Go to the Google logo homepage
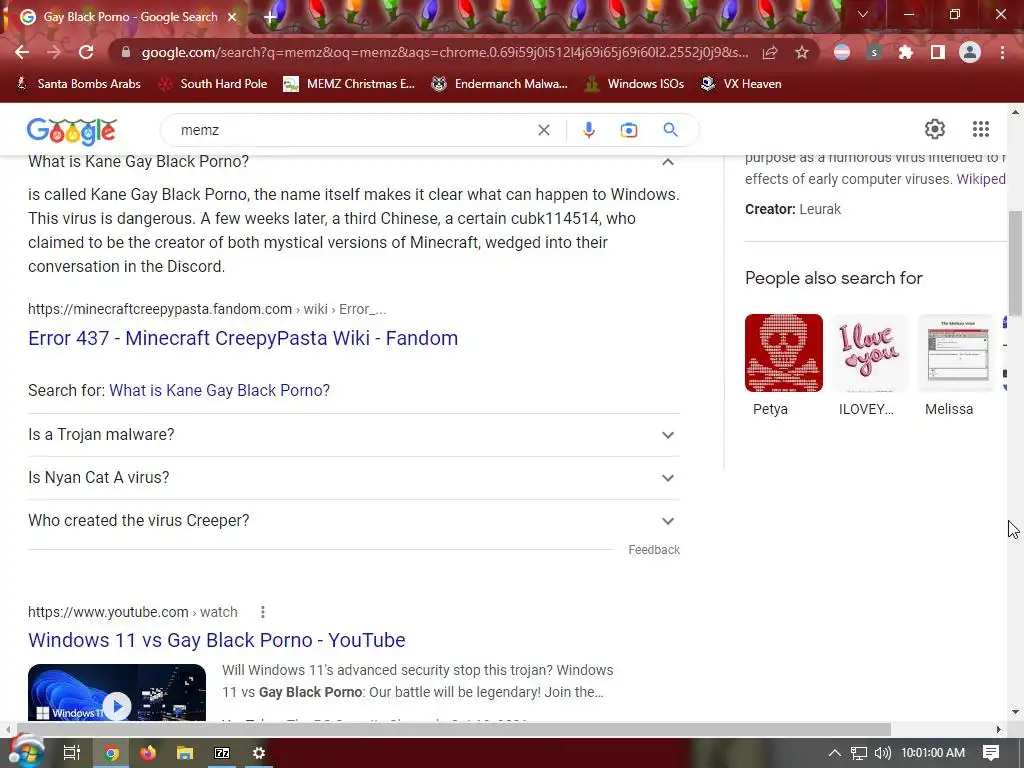The height and width of the screenshot is (768, 1024). [72, 131]
